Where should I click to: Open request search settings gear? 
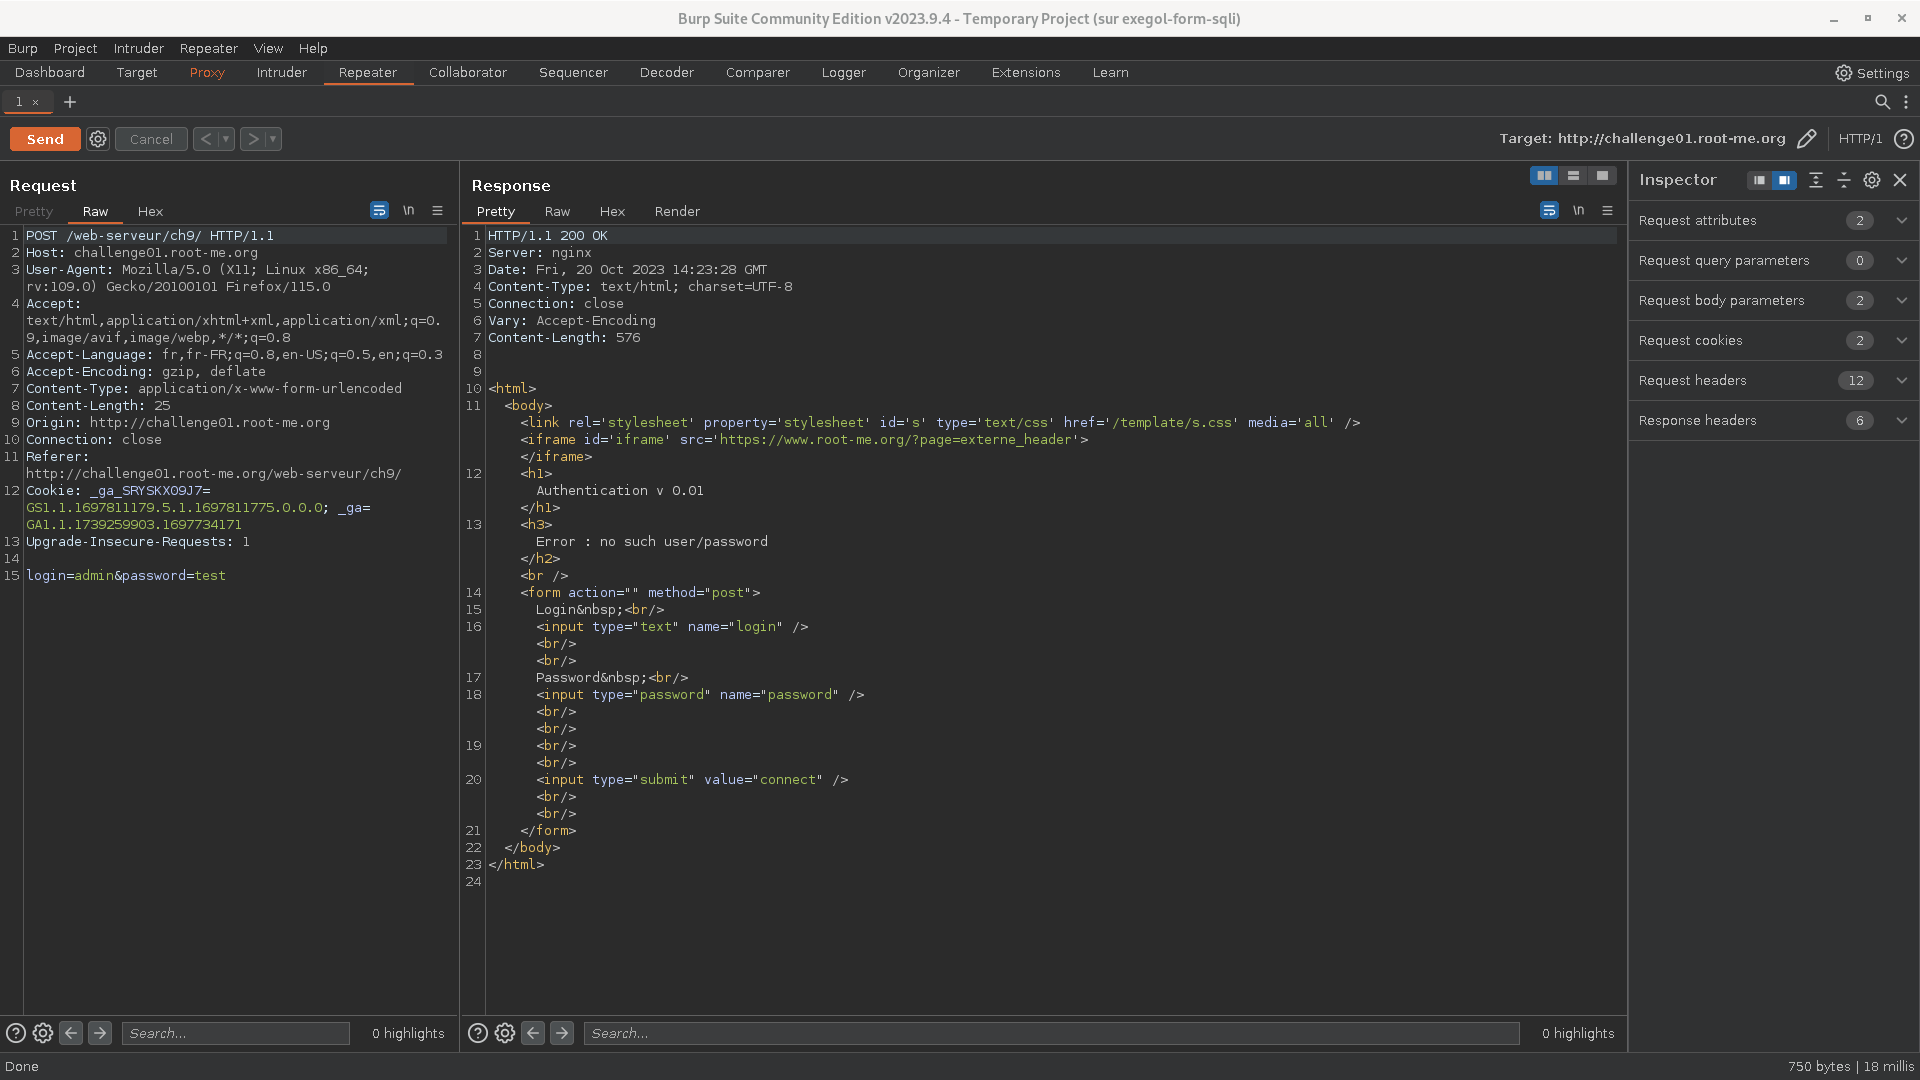coord(43,1033)
